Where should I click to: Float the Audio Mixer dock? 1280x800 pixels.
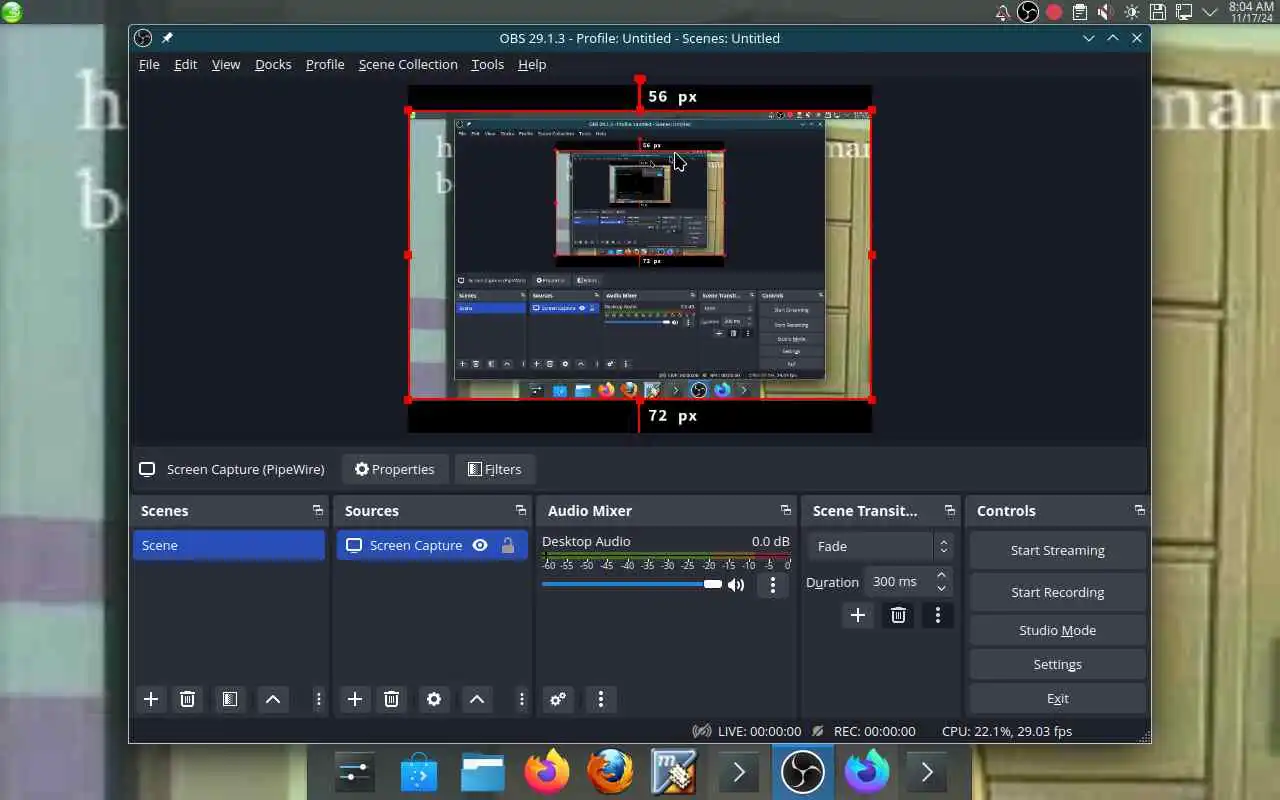(x=786, y=511)
